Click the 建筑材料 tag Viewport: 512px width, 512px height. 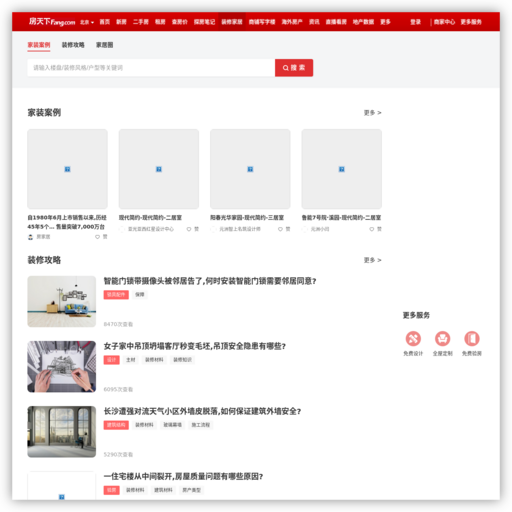pos(163,490)
